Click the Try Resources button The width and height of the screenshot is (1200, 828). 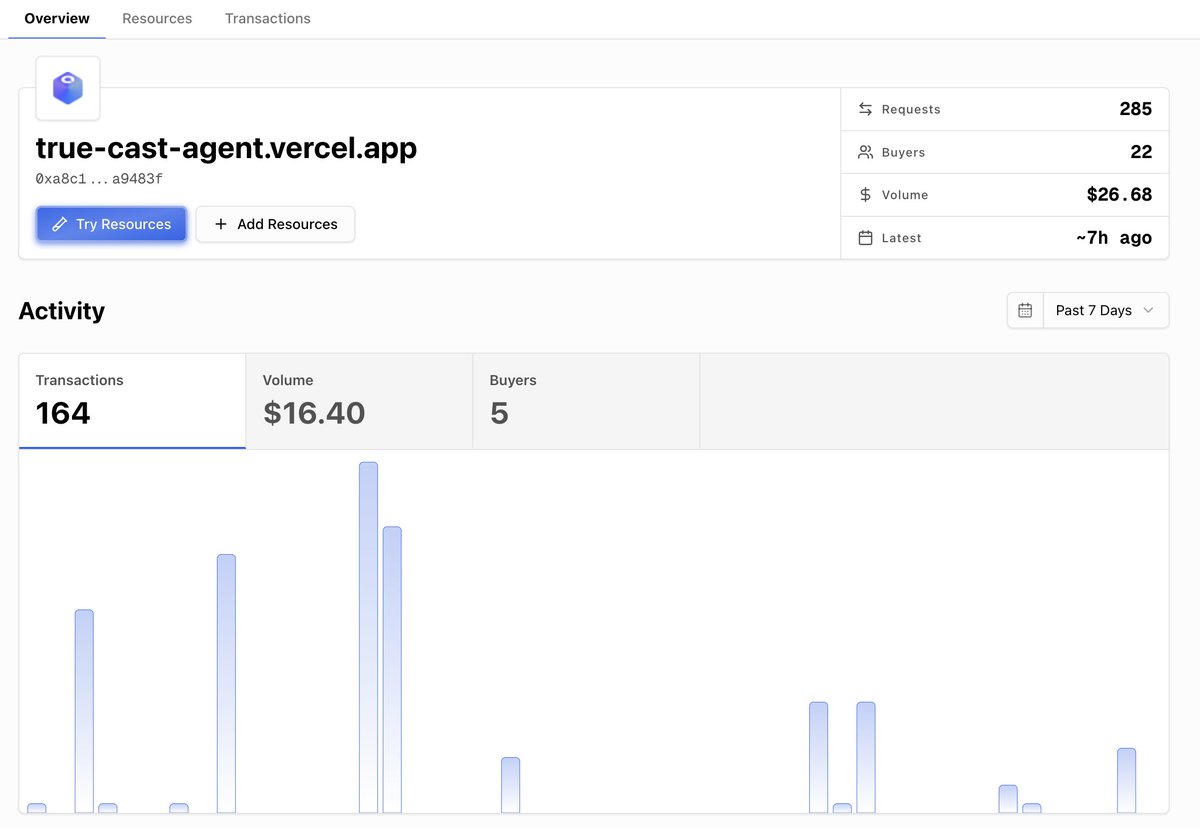click(x=111, y=224)
